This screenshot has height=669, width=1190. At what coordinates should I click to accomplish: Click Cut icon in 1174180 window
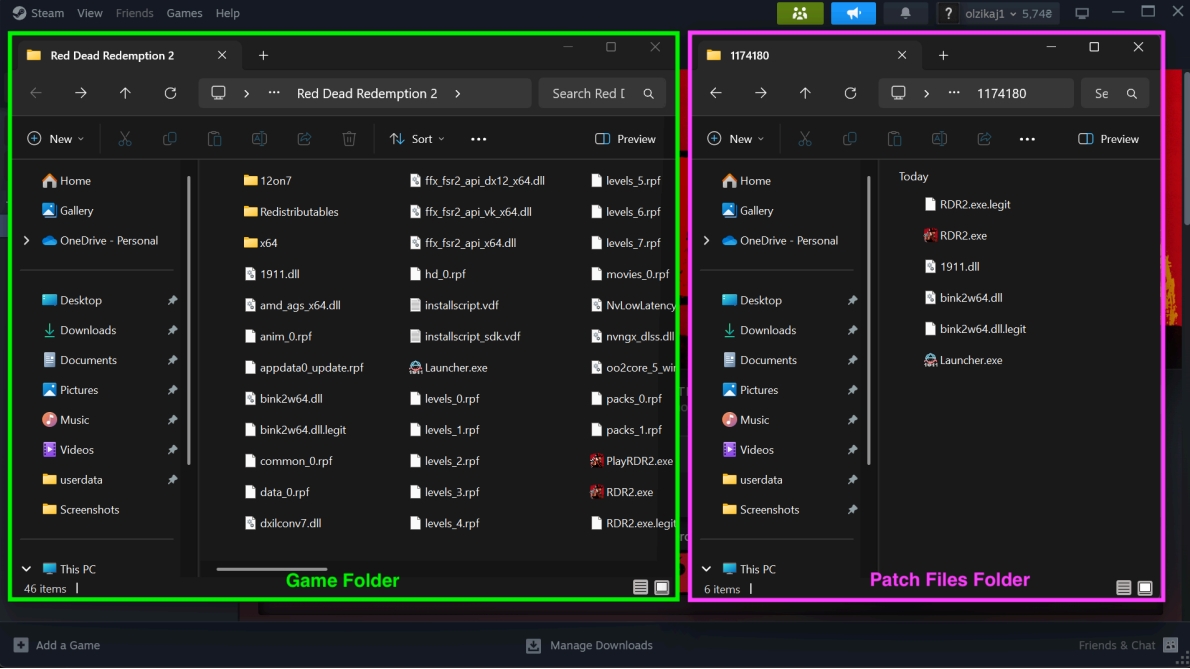[804, 139]
